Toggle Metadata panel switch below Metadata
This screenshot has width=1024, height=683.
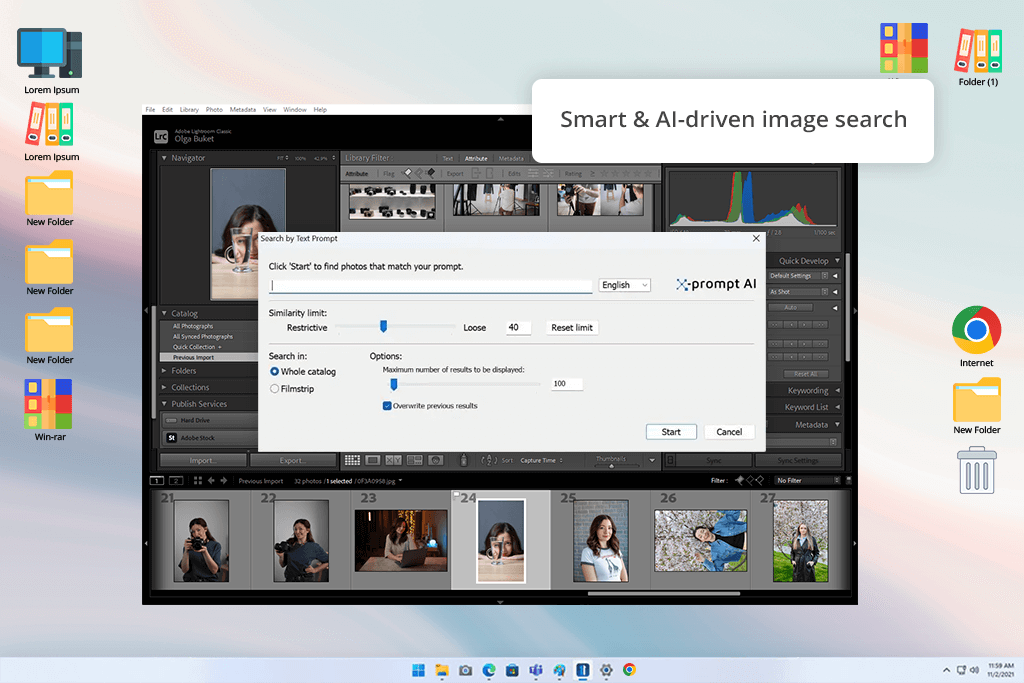(x=833, y=442)
